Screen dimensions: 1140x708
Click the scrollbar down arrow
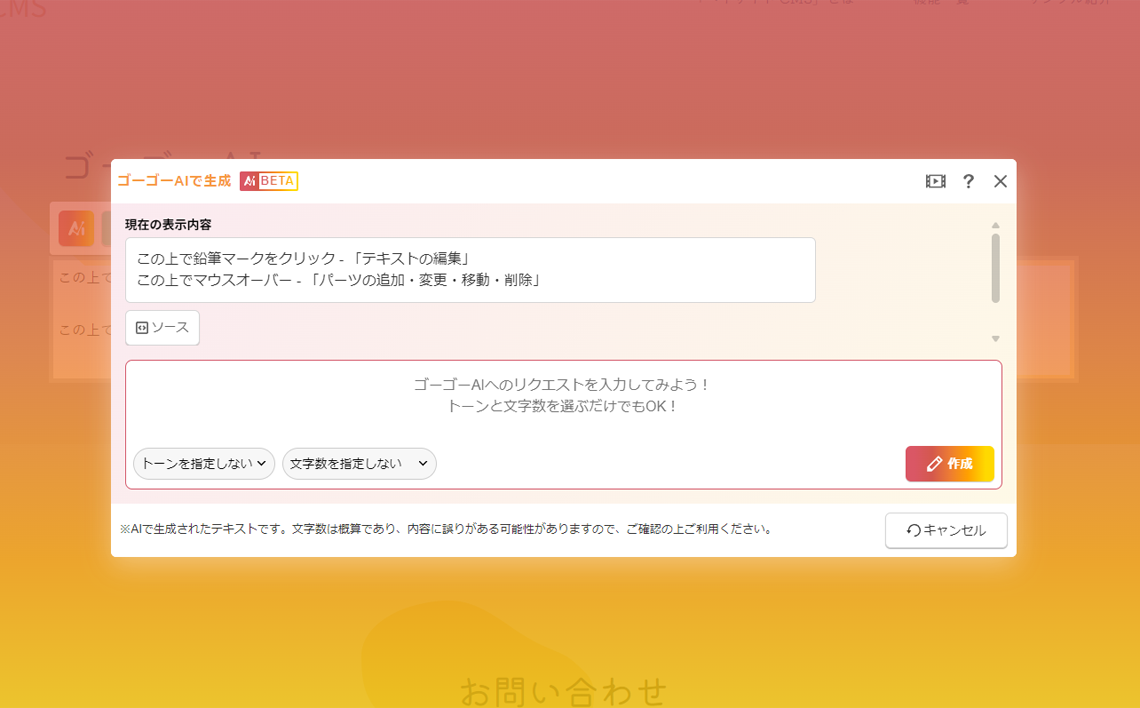[995, 339]
